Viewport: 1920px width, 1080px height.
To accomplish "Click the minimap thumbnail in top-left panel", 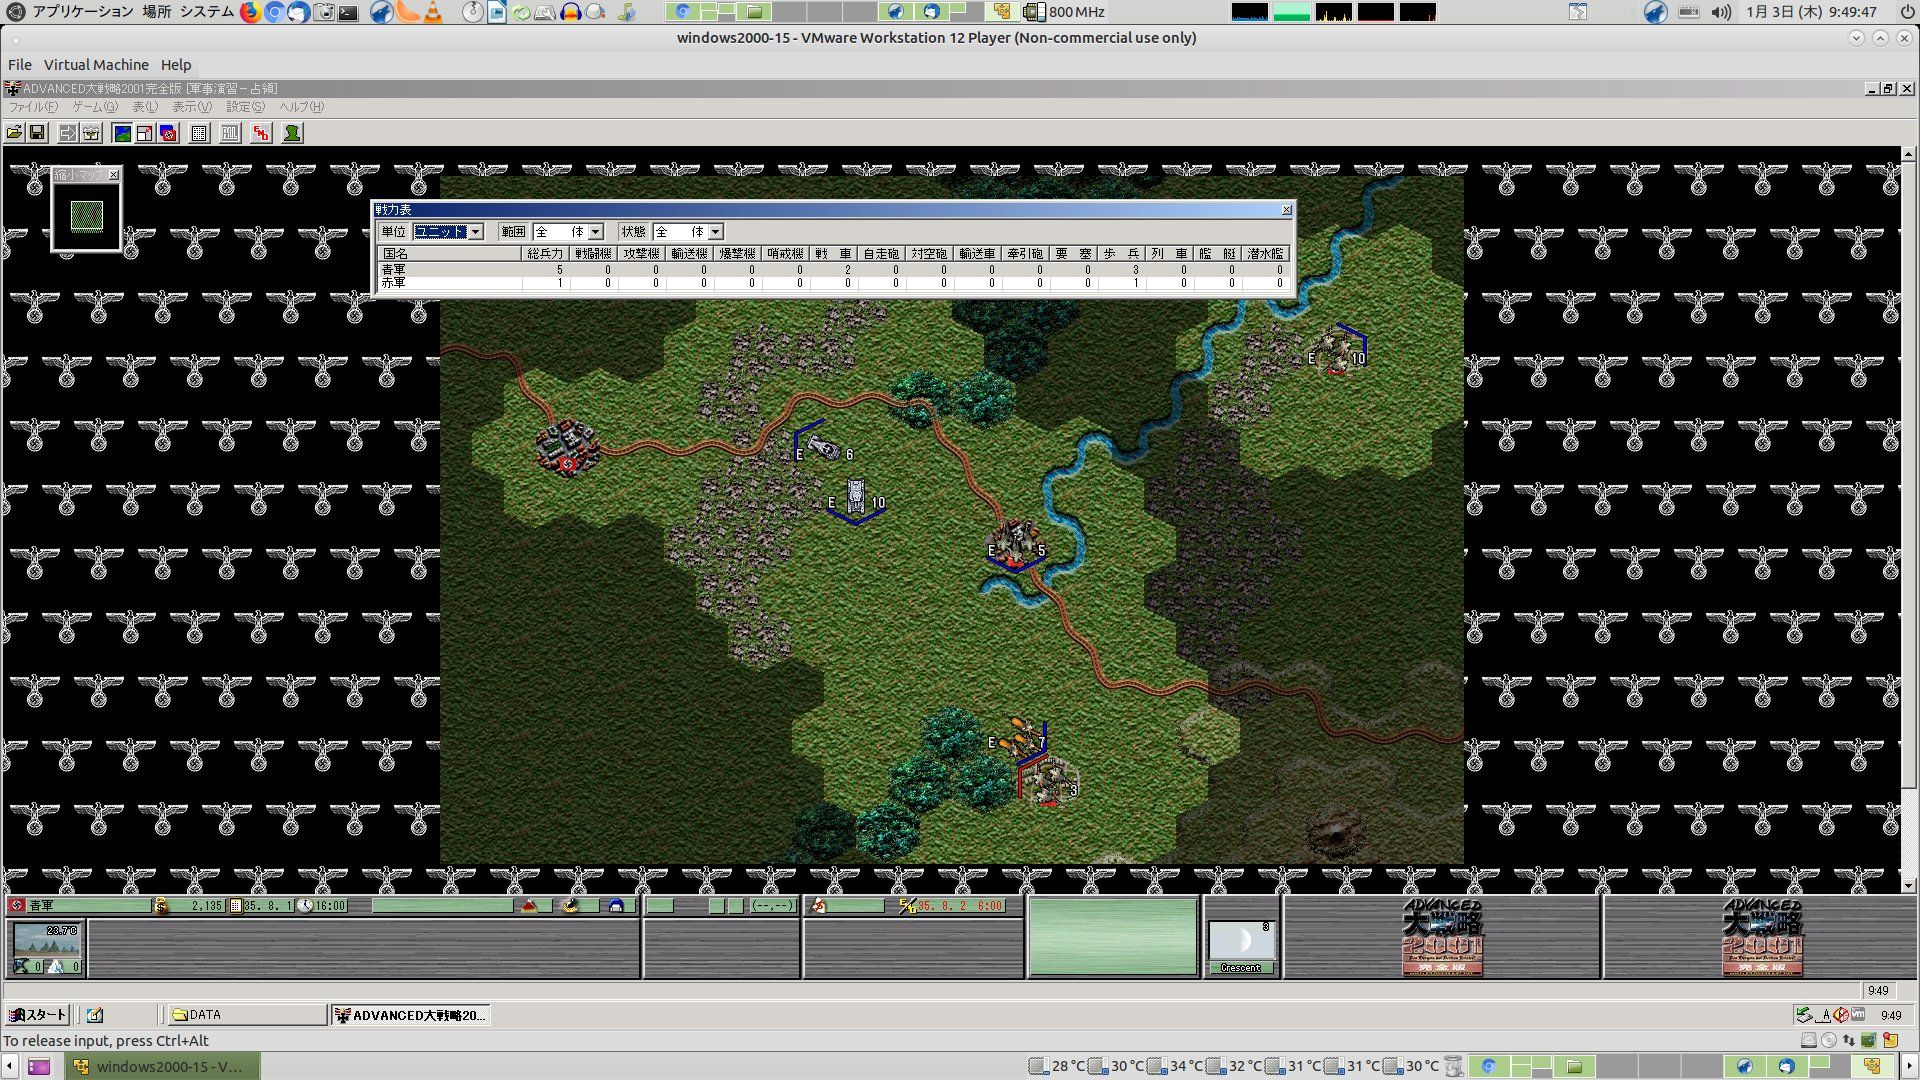I will point(87,216).
